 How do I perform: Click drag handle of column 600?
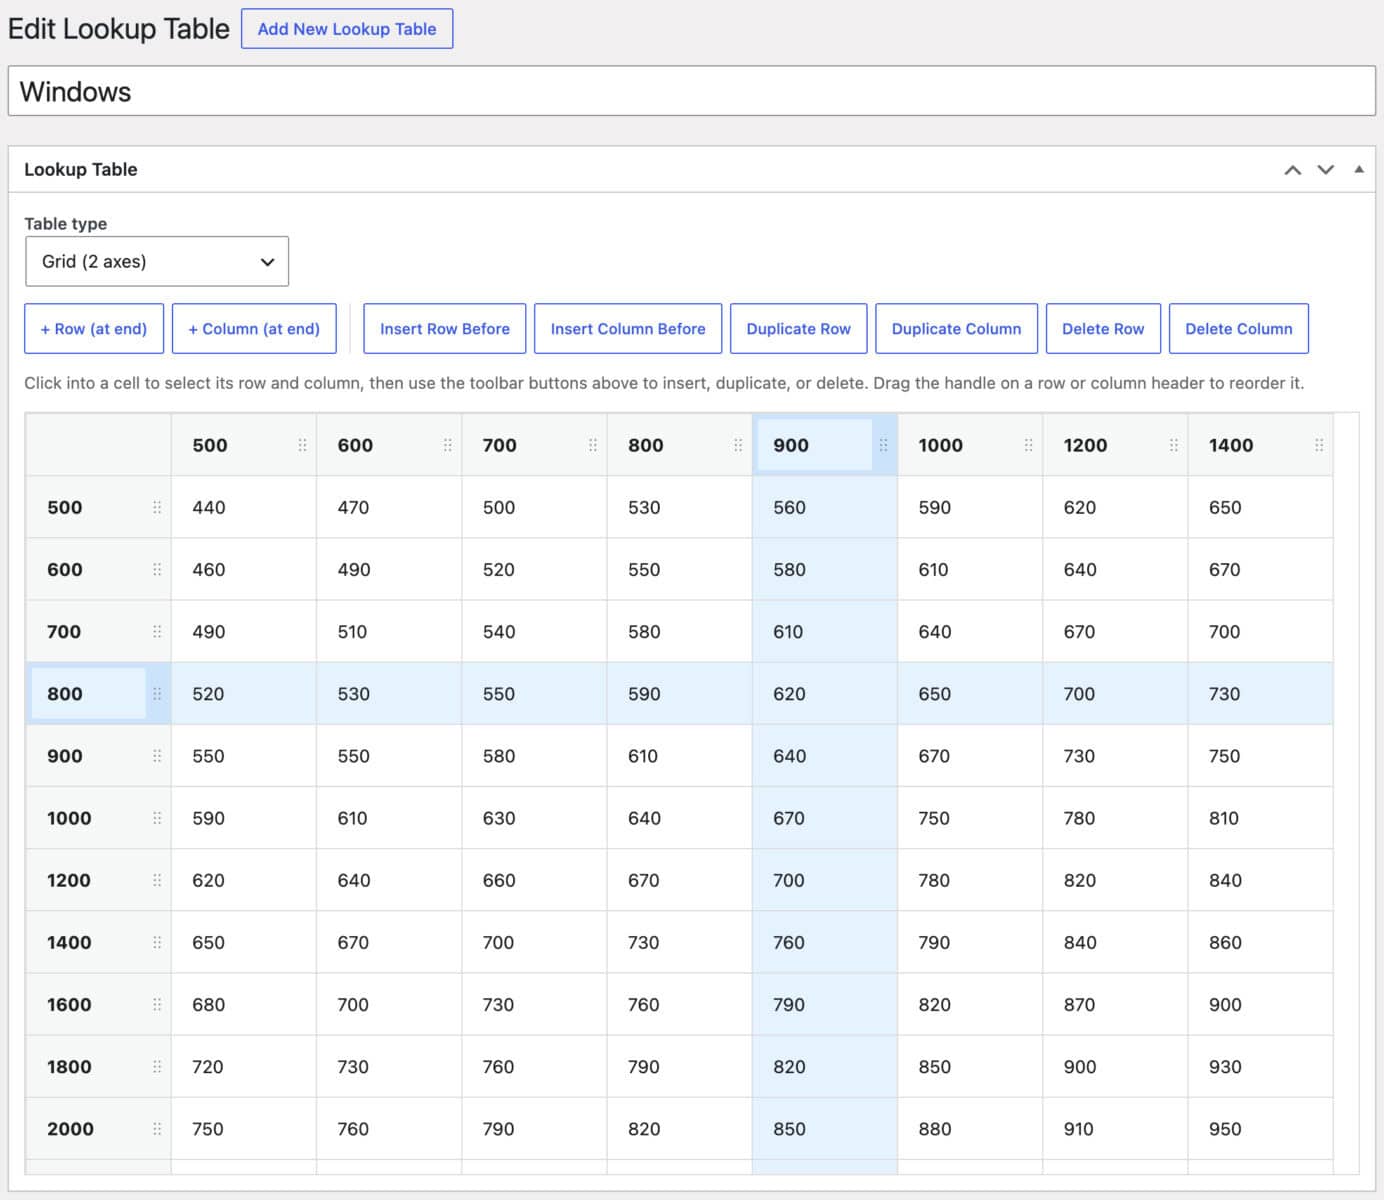(x=447, y=445)
